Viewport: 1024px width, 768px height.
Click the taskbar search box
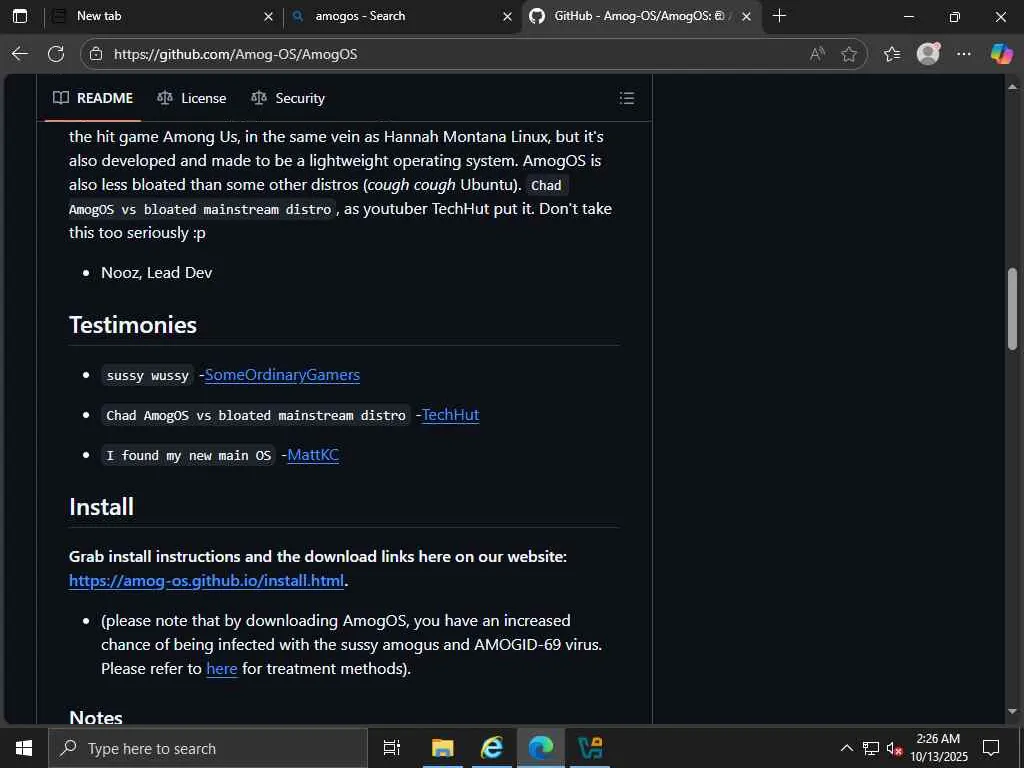(208, 748)
